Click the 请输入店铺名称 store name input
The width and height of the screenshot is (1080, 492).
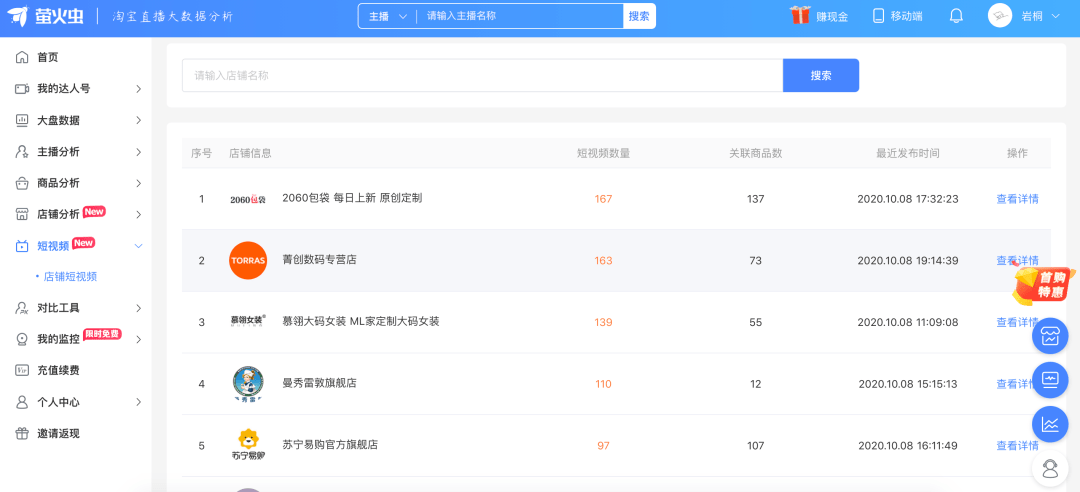[481, 76]
